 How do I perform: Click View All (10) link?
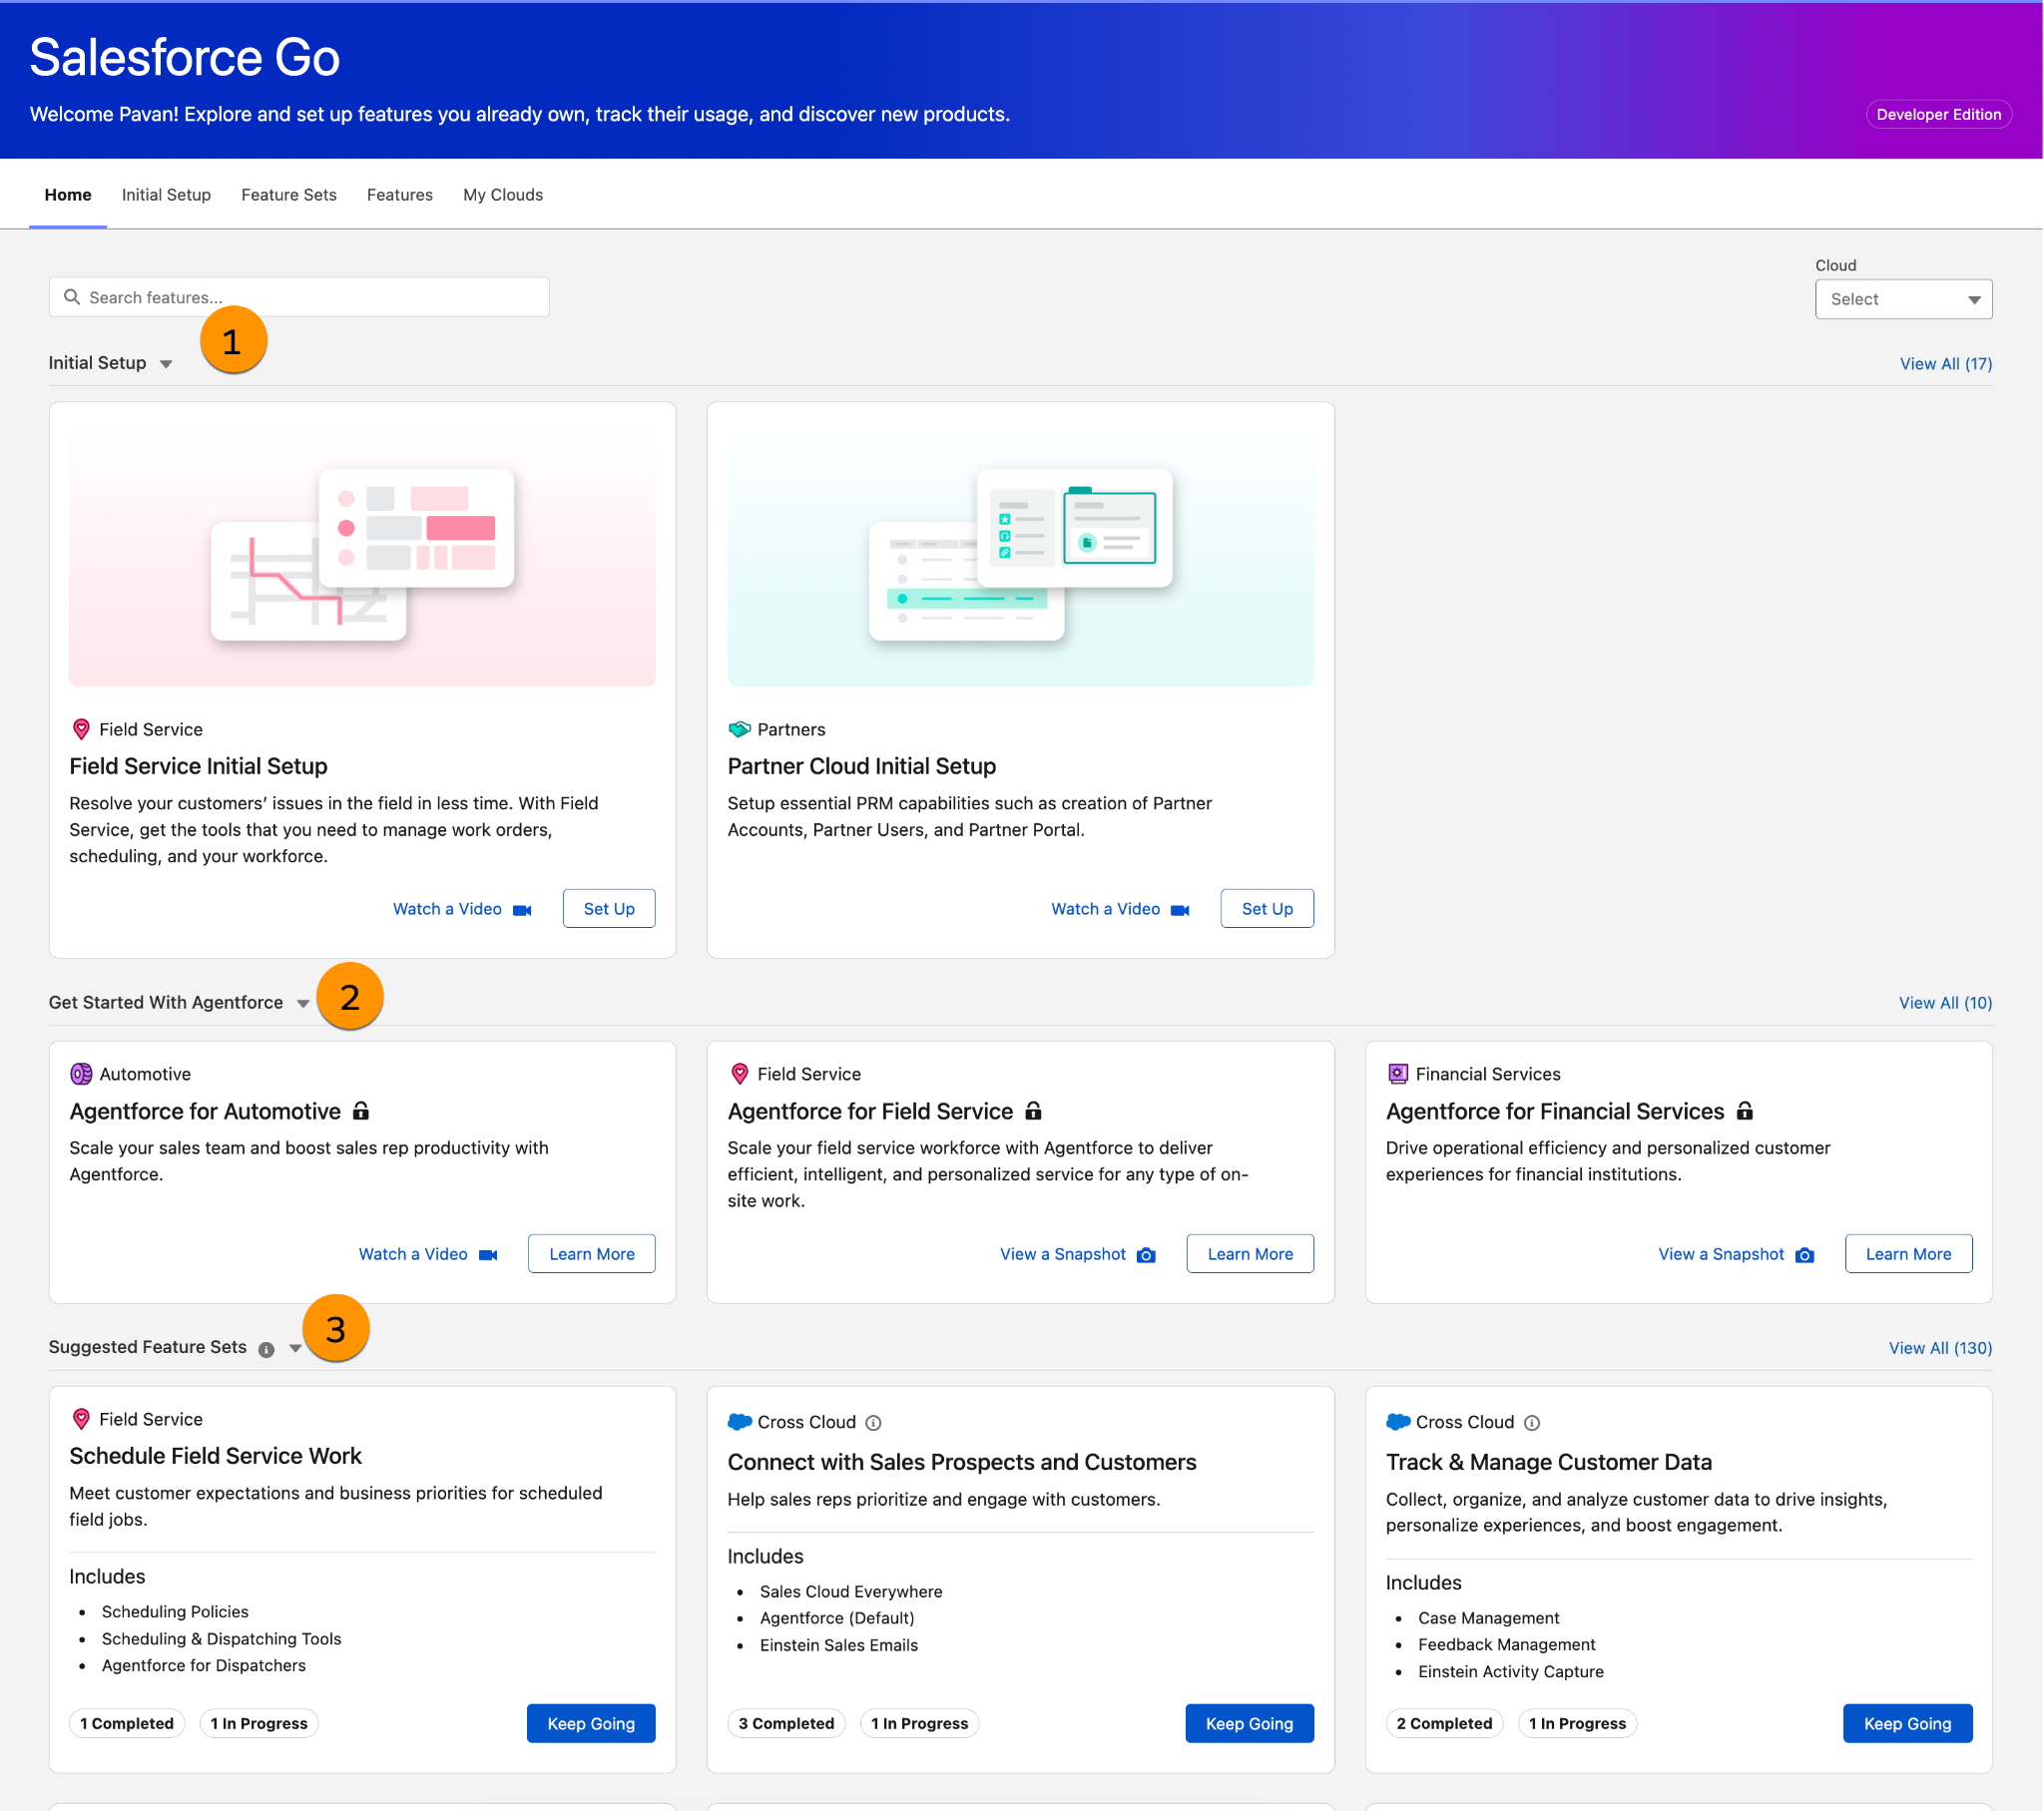[1945, 1003]
